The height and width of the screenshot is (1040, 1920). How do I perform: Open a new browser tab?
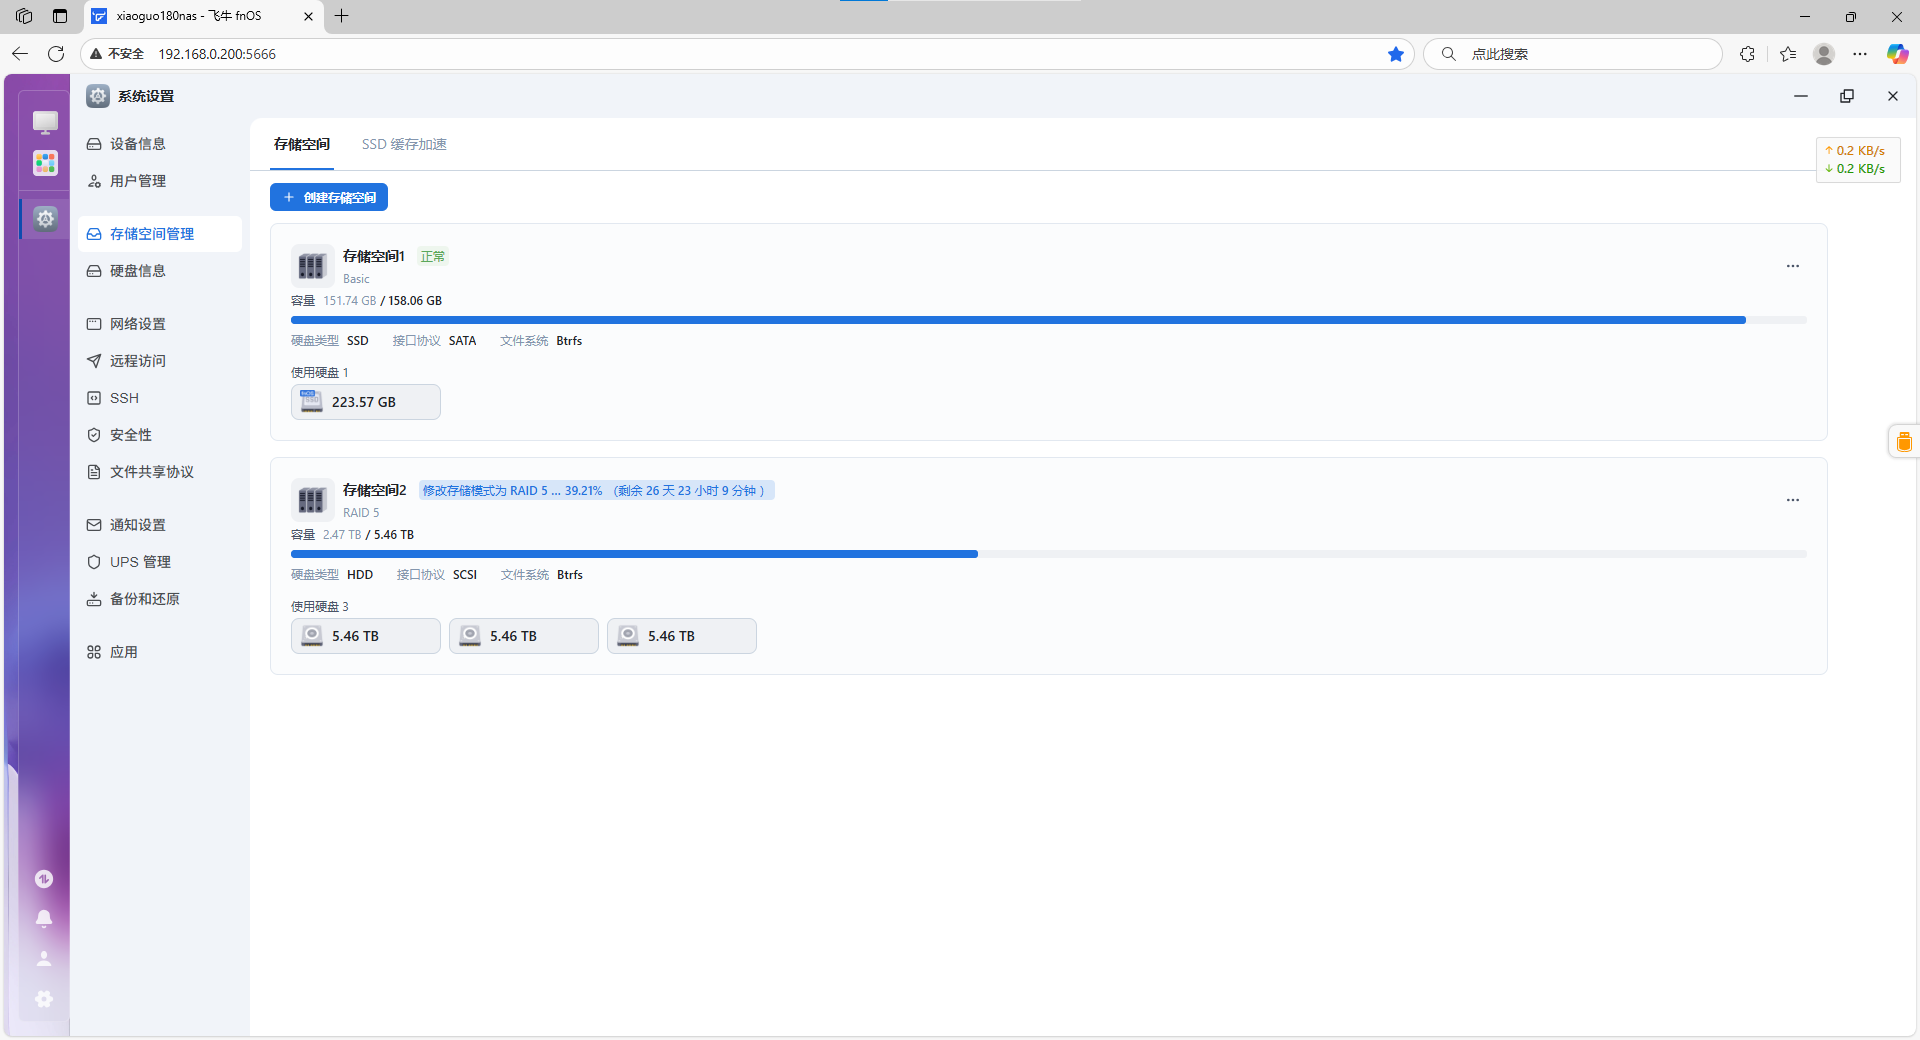[342, 16]
